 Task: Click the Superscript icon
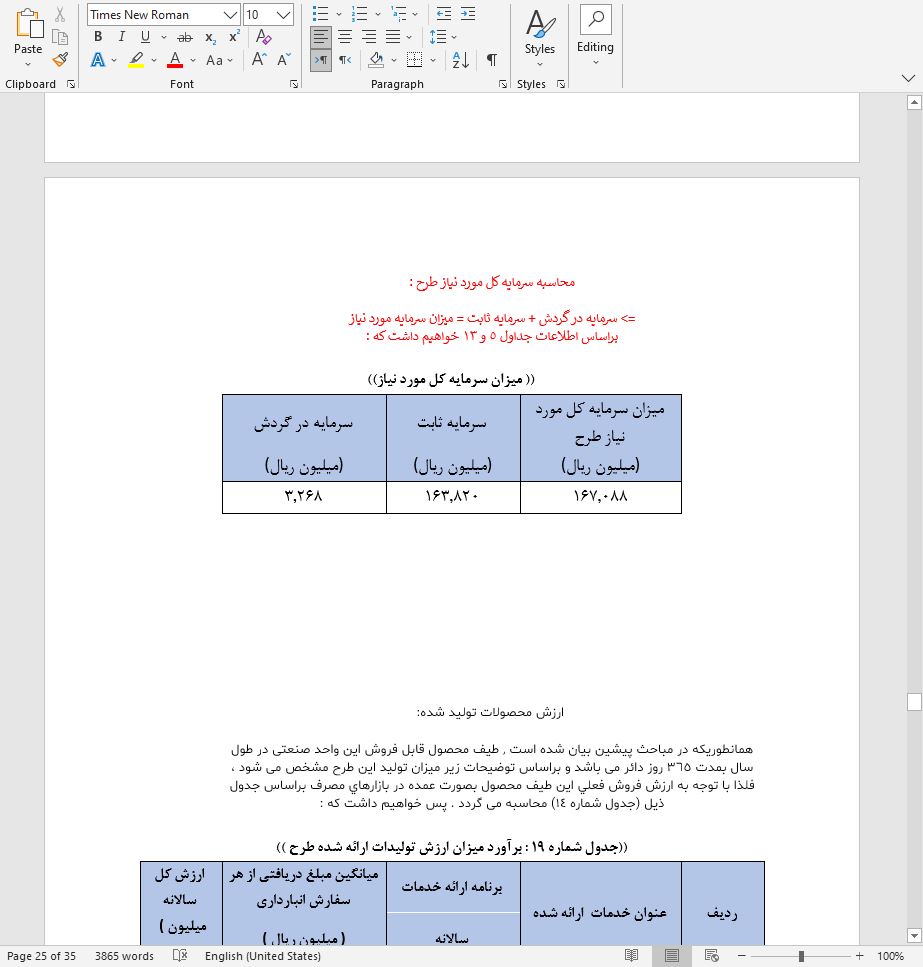point(232,37)
